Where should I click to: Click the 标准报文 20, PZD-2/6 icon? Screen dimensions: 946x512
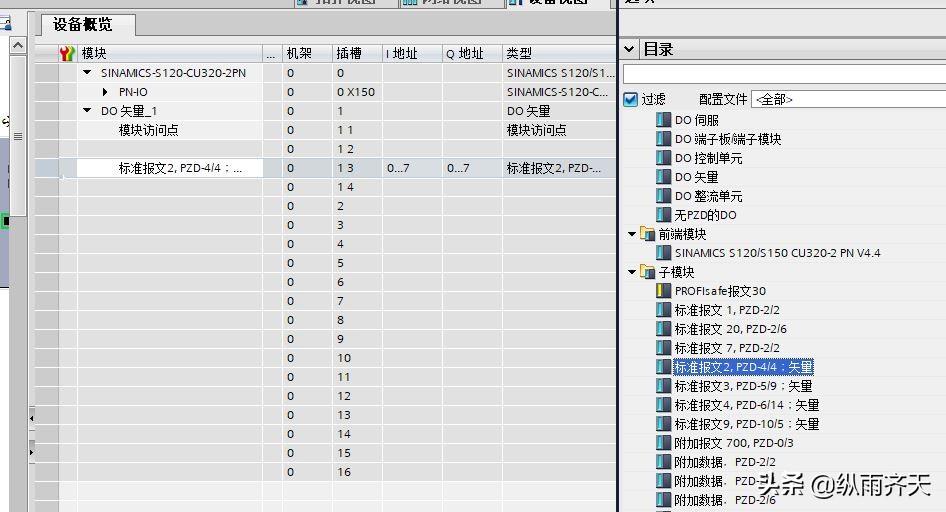pyautogui.click(x=663, y=329)
